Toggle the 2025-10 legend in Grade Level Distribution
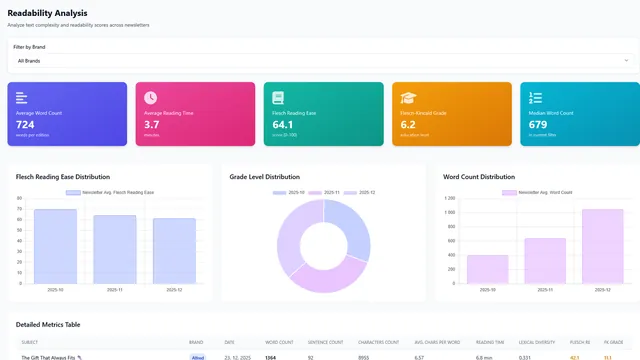The height and width of the screenshot is (360, 640). pyautogui.click(x=289, y=192)
